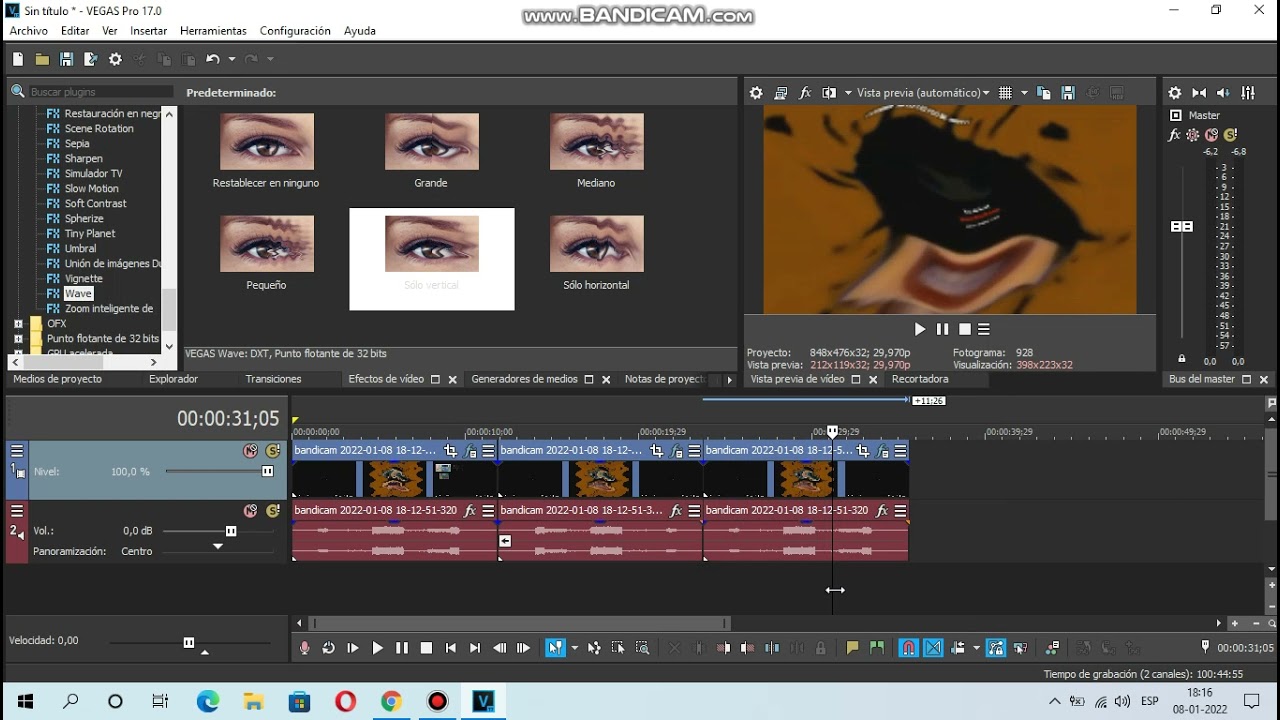Play the preview from the video preview panel
This screenshot has height=720, width=1280.
920,329
